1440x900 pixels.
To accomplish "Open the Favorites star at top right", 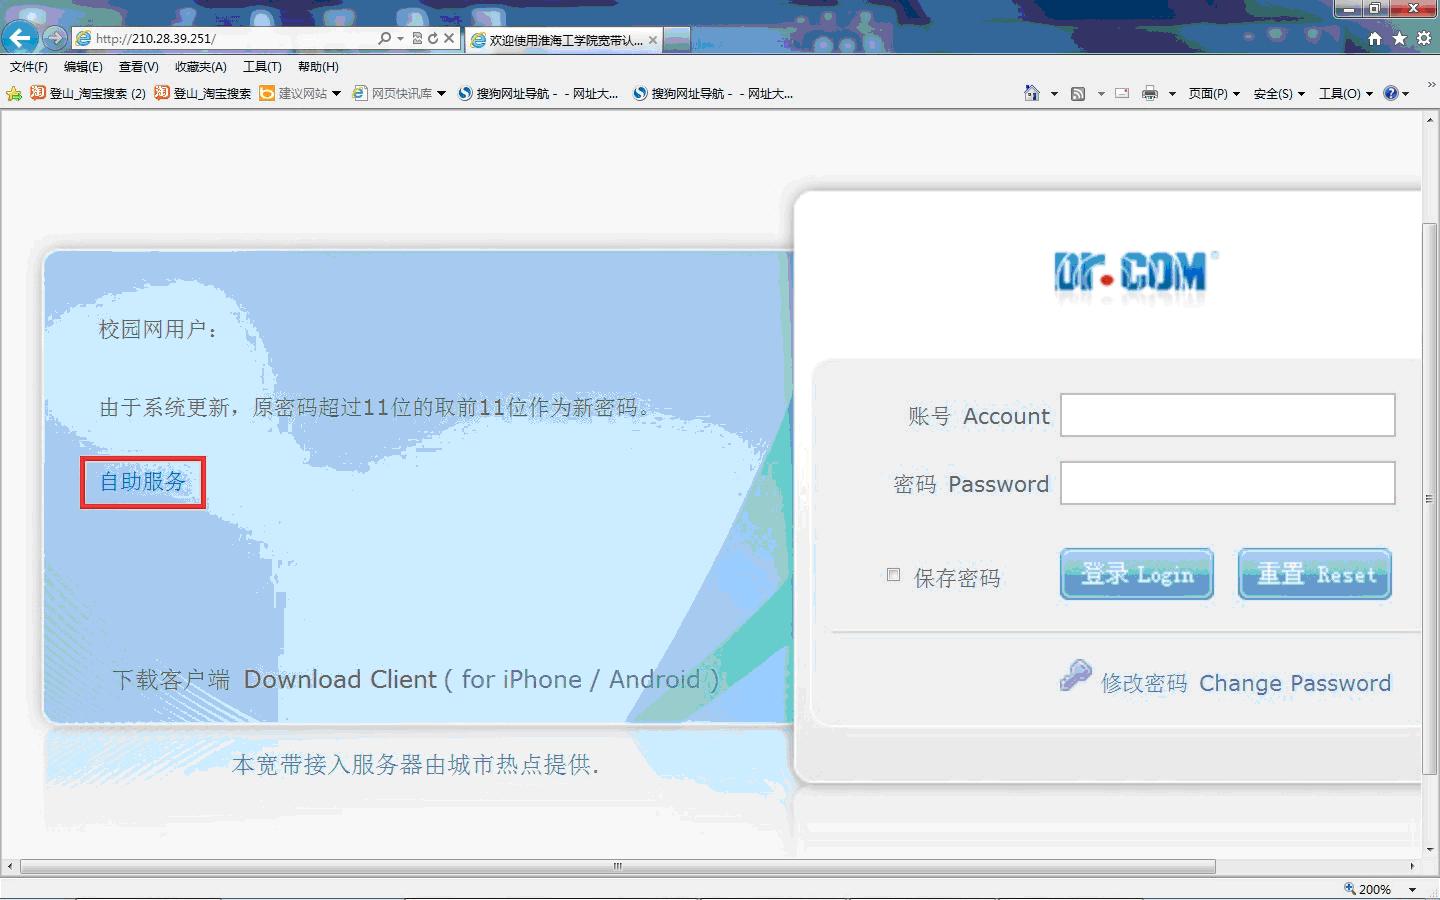I will click(1399, 38).
